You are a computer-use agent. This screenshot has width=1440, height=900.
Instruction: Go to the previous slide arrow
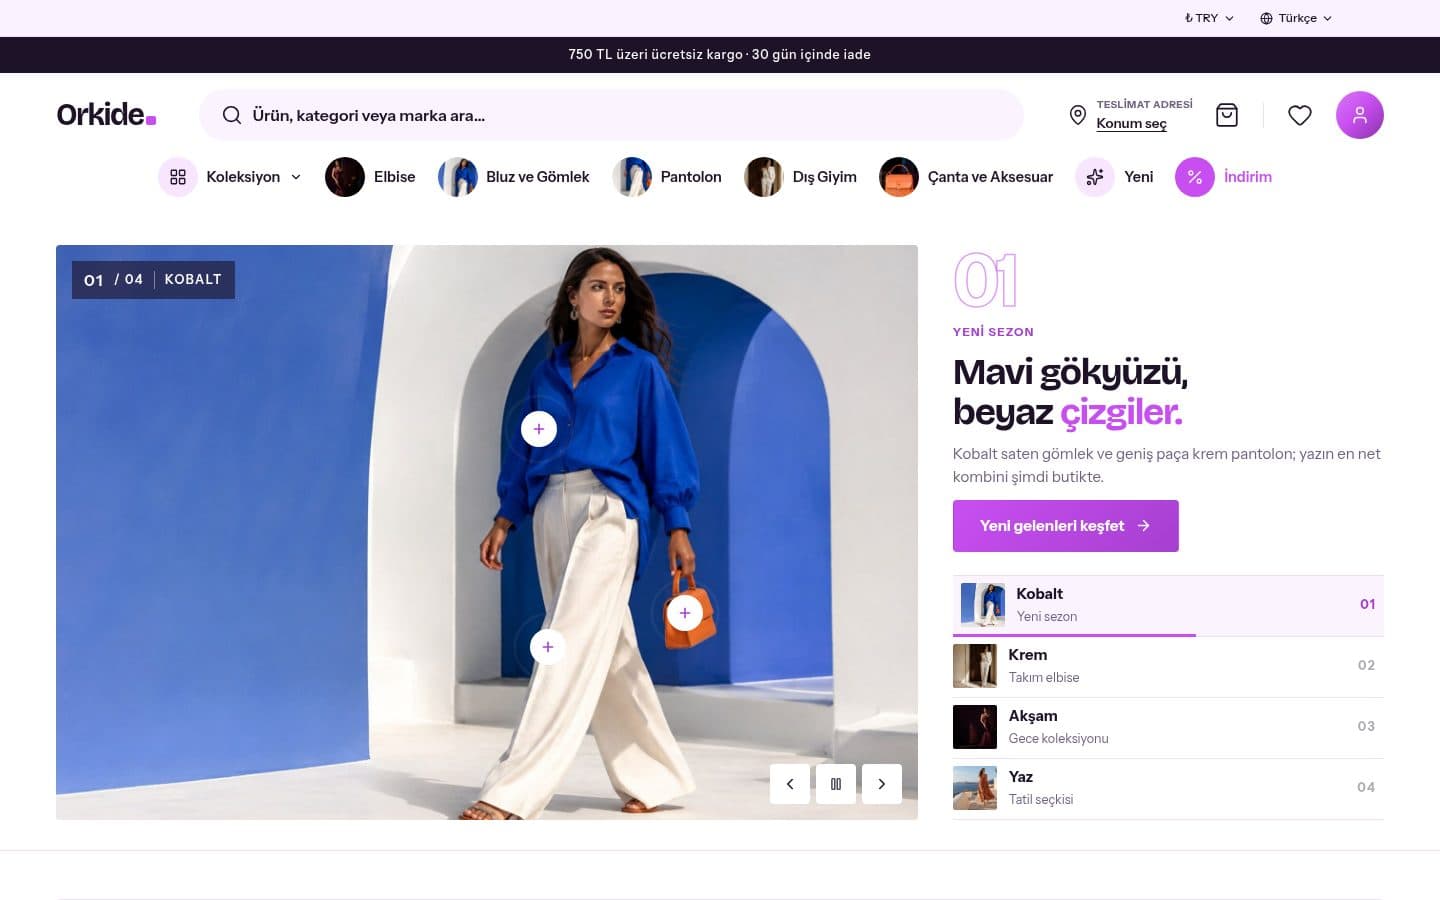pyautogui.click(x=790, y=784)
